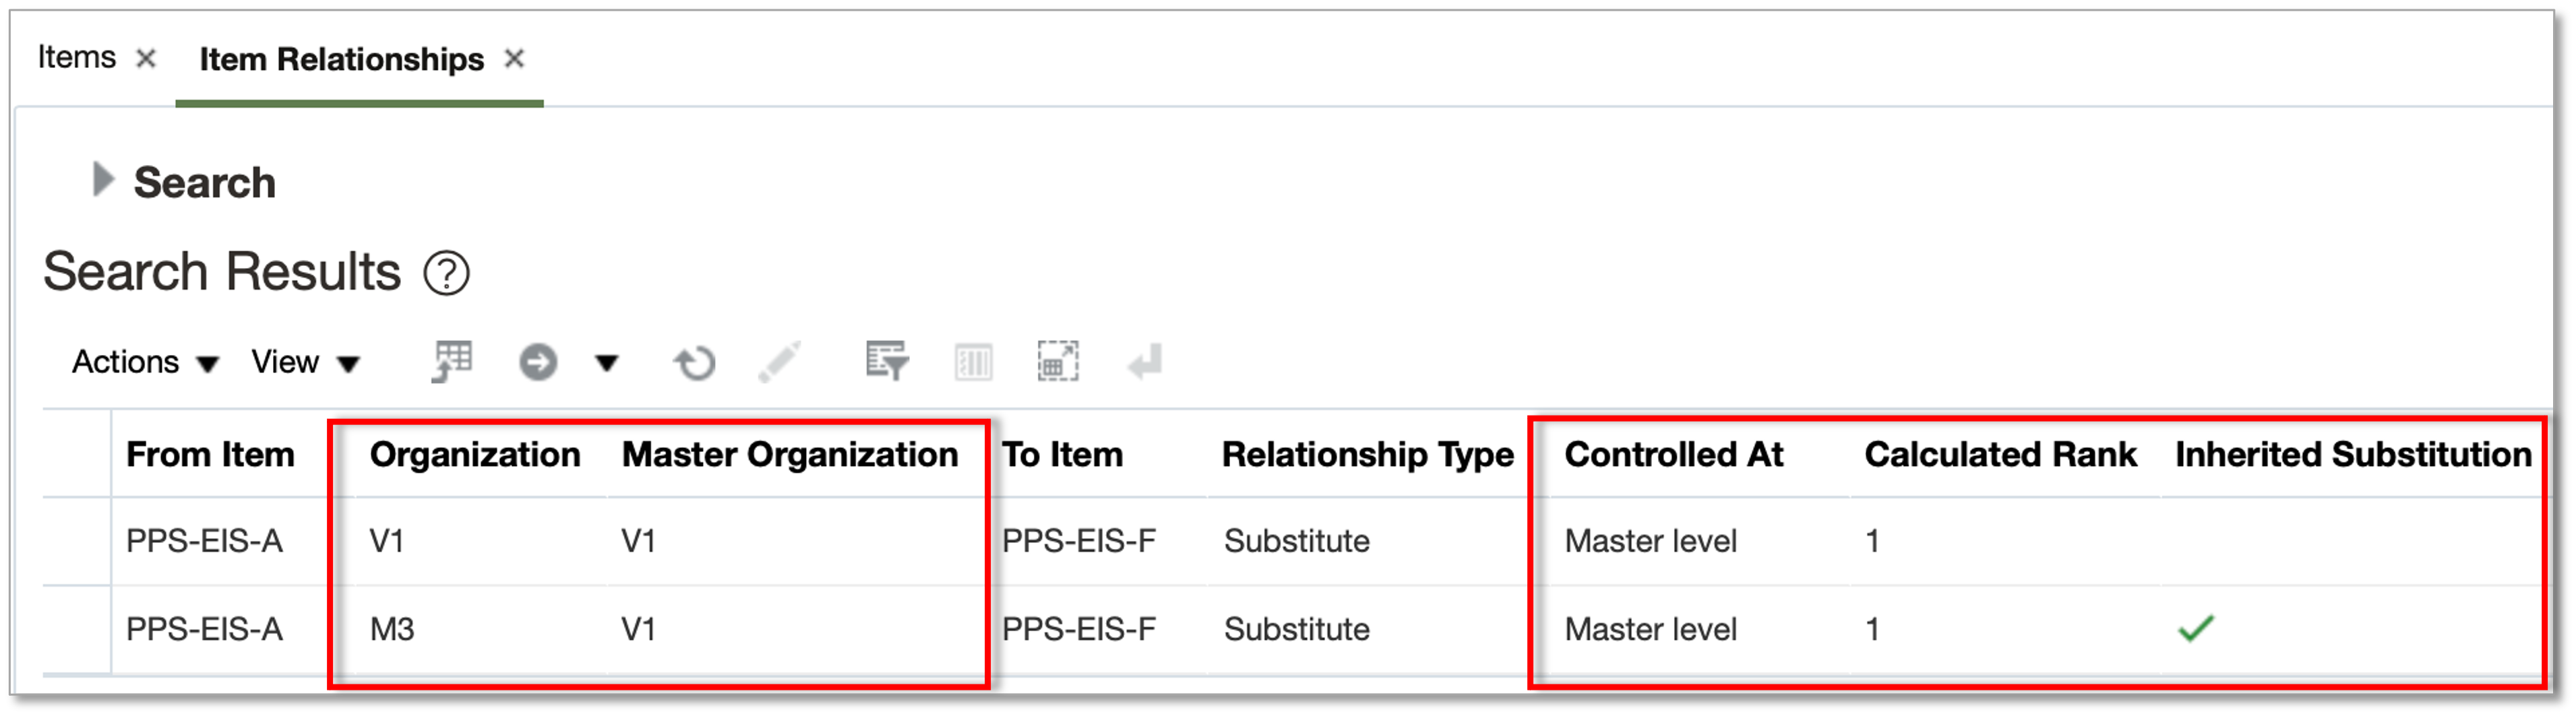Click the Detach table icon
The width and height of the screenshot is (2576, 716).
click(x=1058, y=361)
